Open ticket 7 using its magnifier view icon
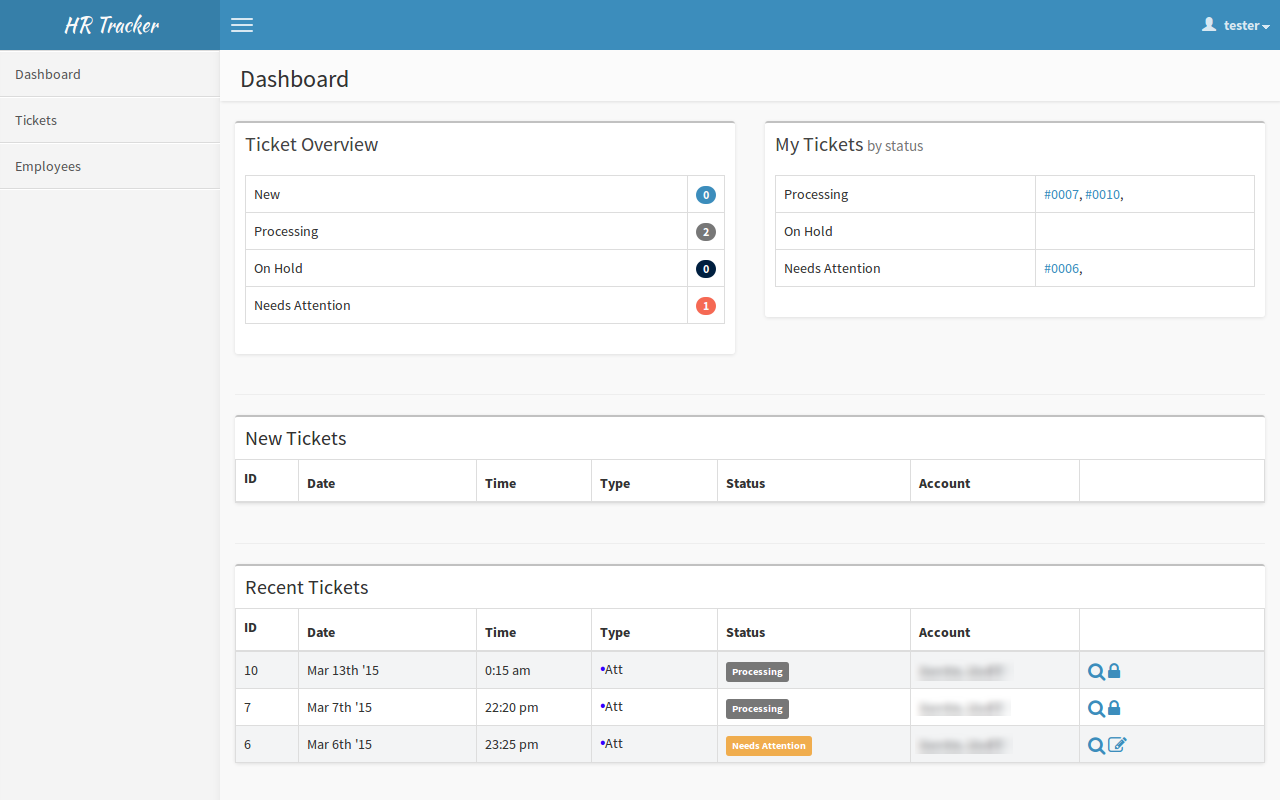 1095,708
